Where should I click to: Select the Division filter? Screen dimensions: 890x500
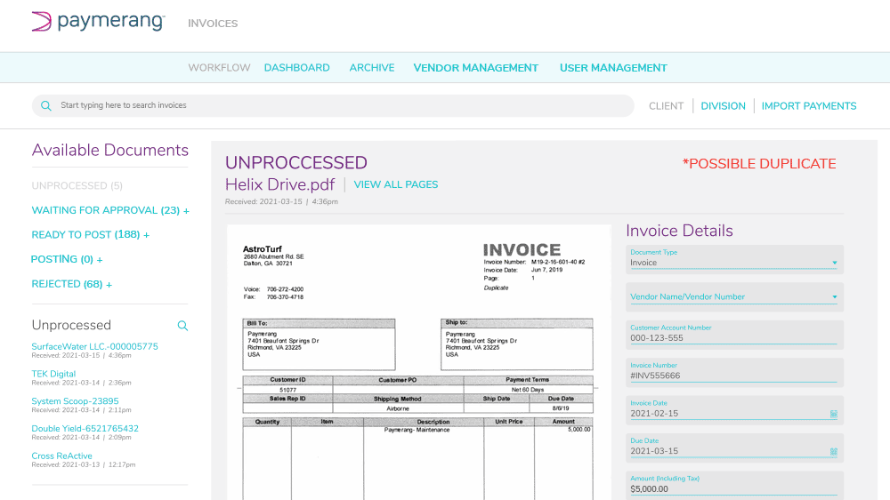click(x=723, y=106)
